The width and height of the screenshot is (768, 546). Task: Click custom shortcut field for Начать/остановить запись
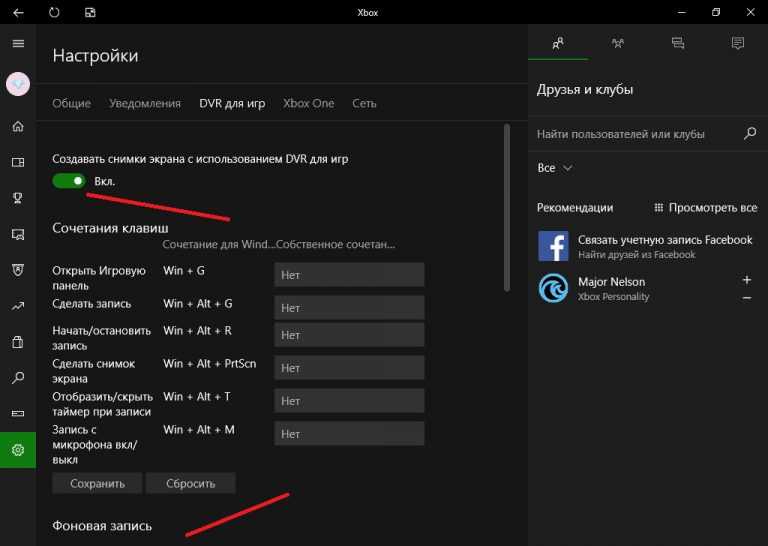coord(349,335)
